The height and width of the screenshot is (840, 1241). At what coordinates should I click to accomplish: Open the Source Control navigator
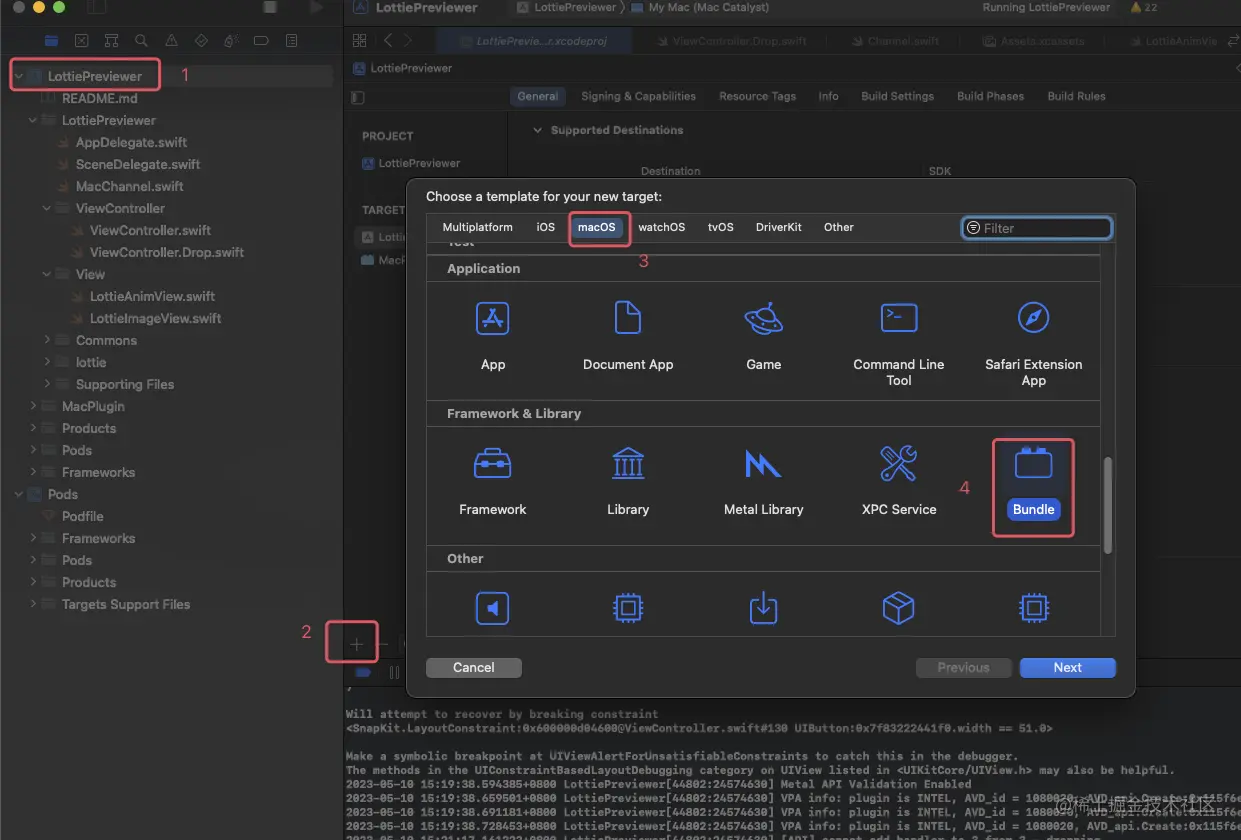[x=81, y=41]
